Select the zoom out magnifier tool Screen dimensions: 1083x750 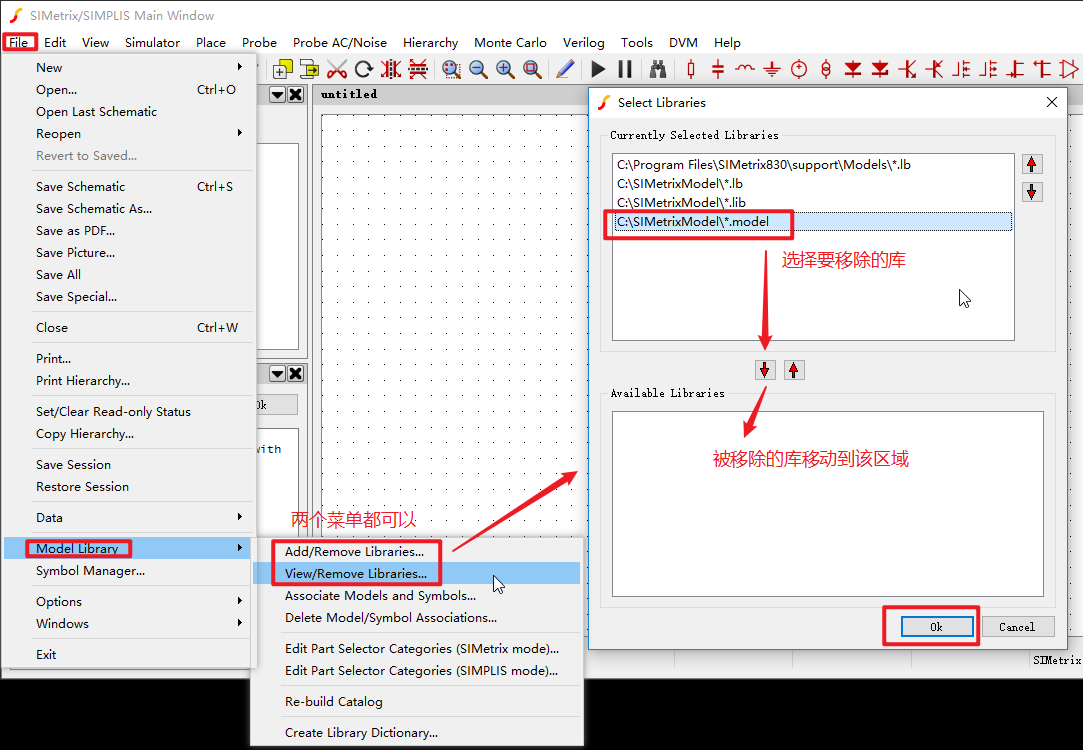pos(478,69)
